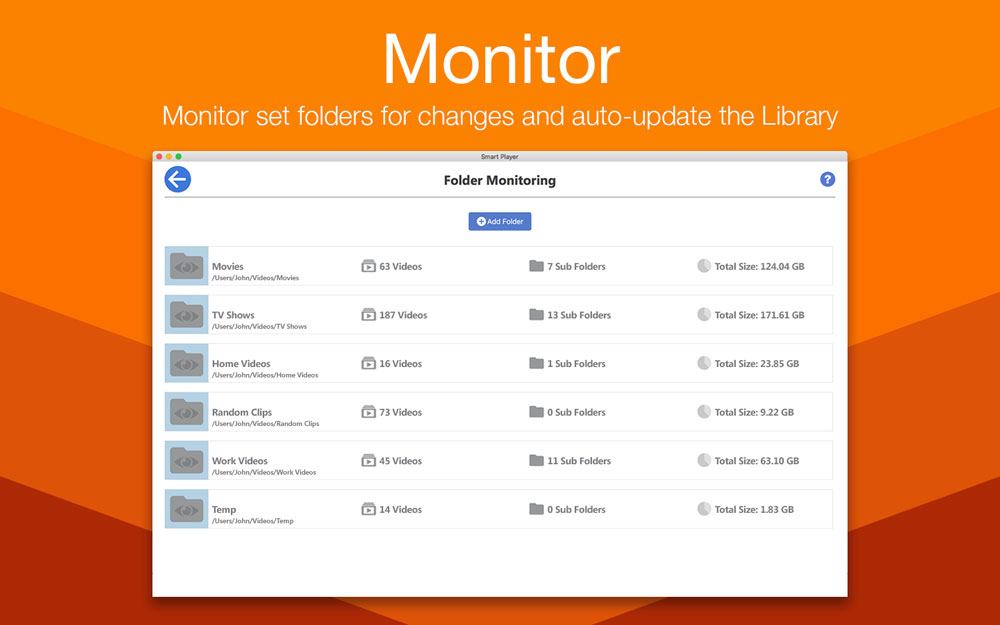
Task: Select the Movies folder name
Action: click(x=228, y=267)
